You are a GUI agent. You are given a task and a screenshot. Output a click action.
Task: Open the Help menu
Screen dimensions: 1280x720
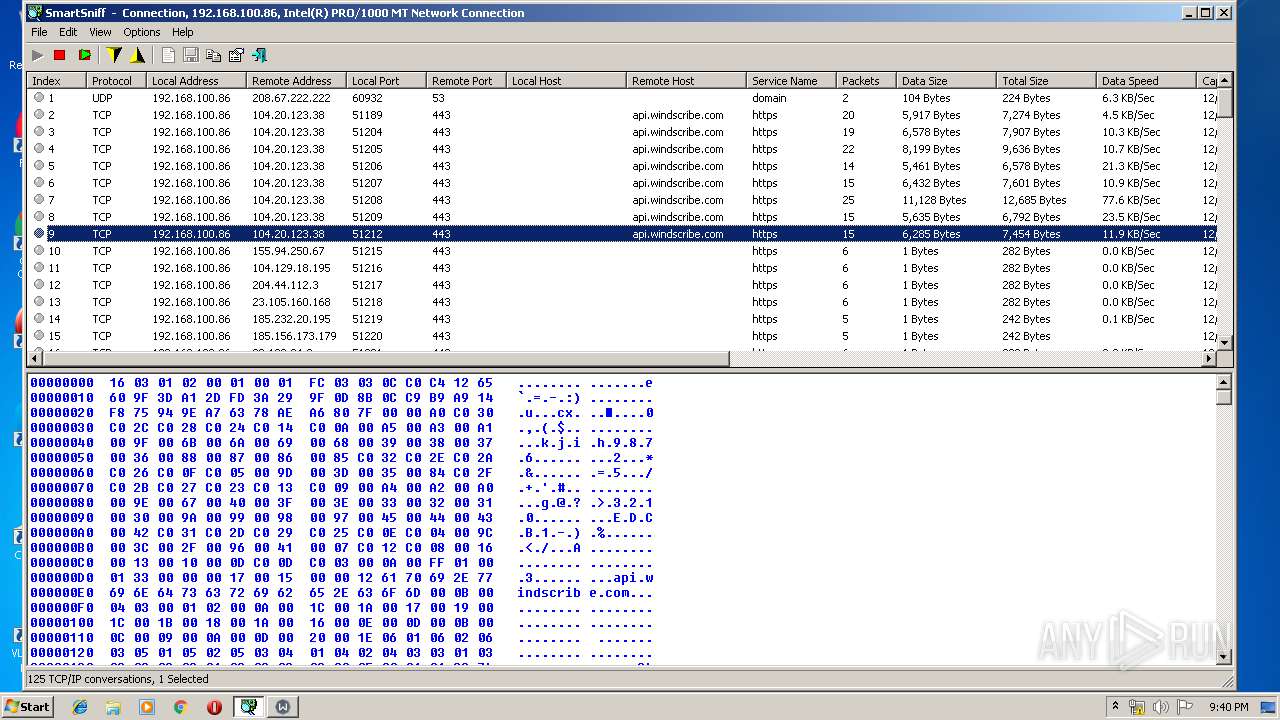click(x=182, y=32)
